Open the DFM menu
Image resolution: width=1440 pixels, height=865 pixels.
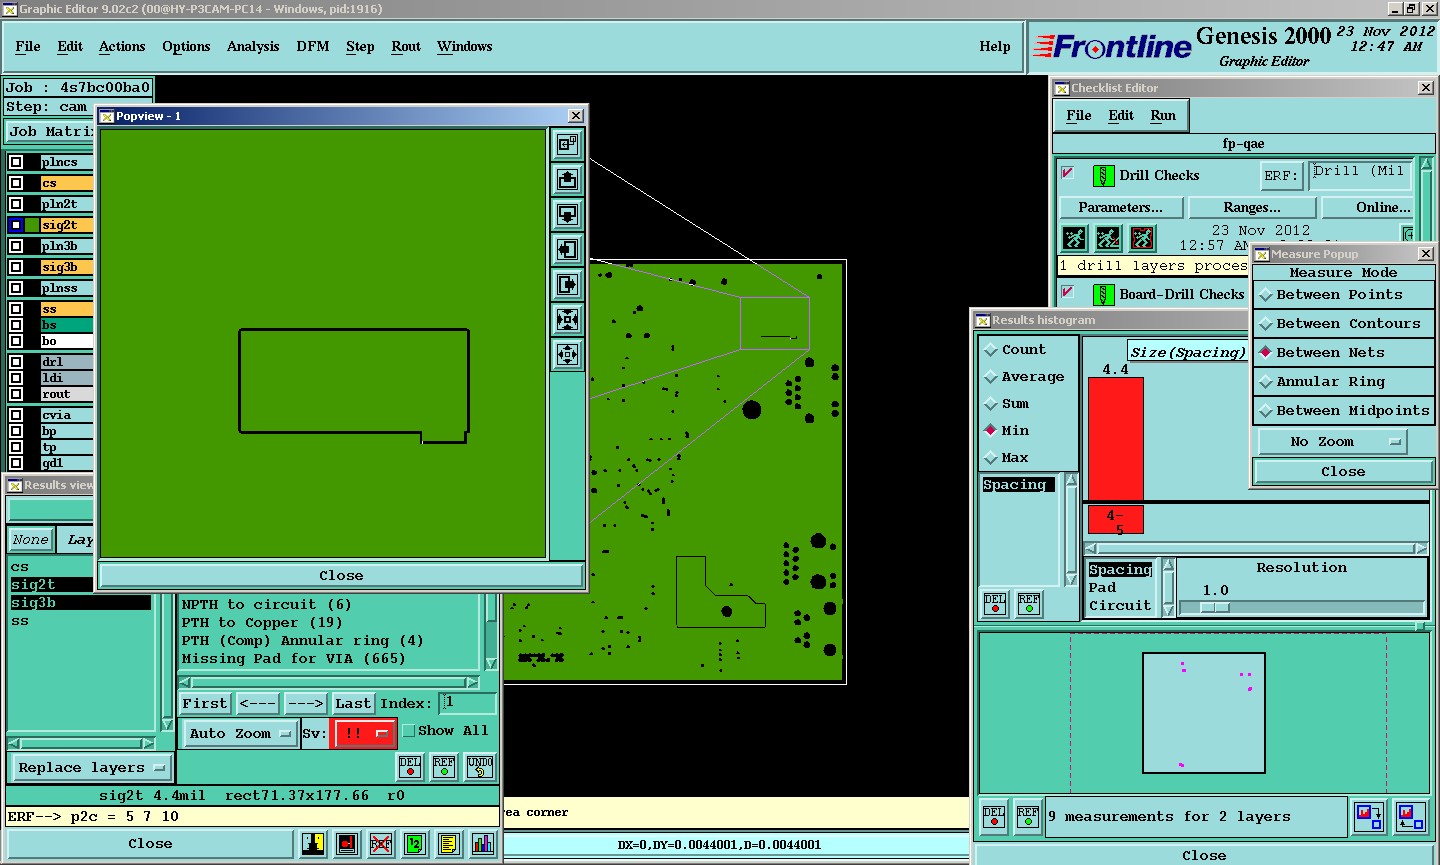313,47
